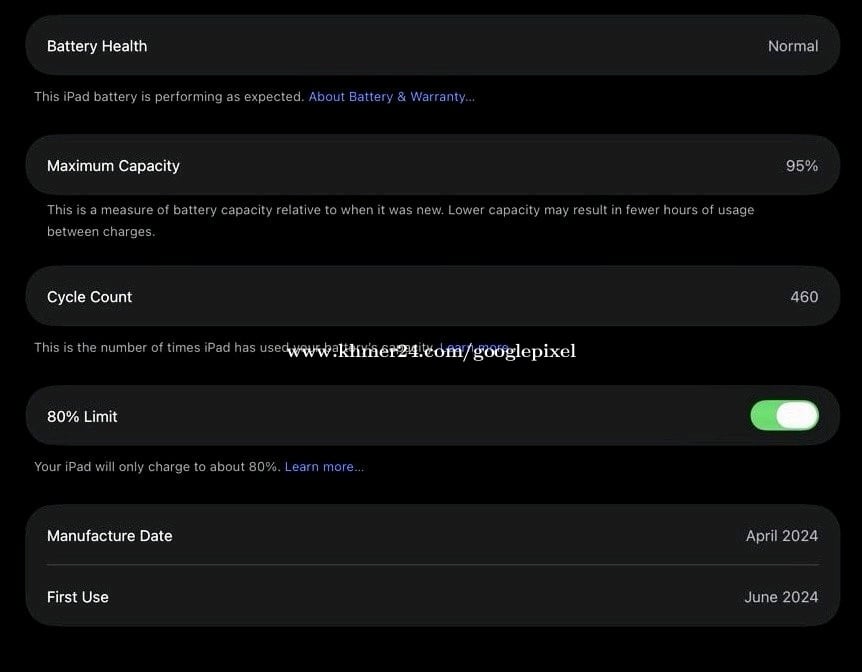862x672 pixels.
Task: Click the 460 cycle count value
Action: click(x=804, y=297)
